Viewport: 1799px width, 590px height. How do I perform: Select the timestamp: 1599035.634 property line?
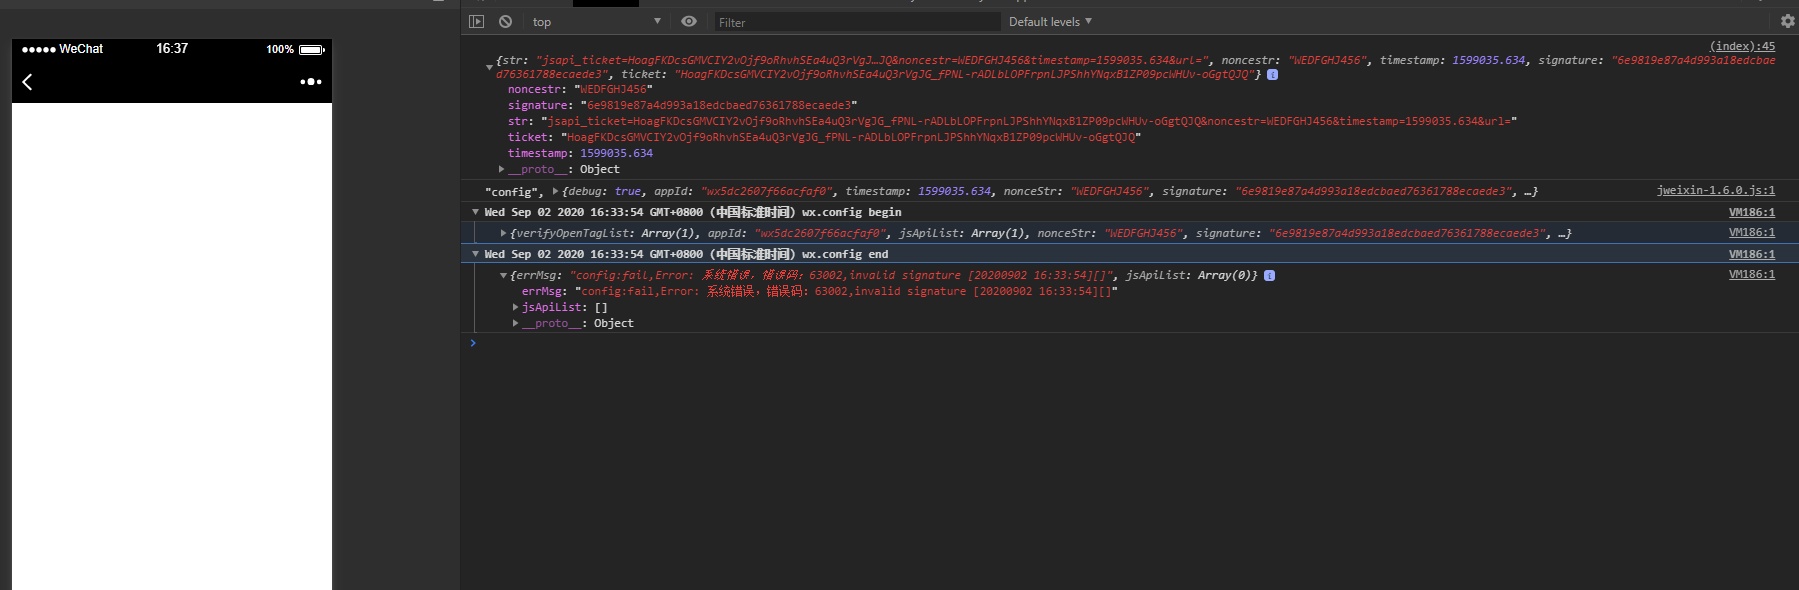click(x=580, y=153)
